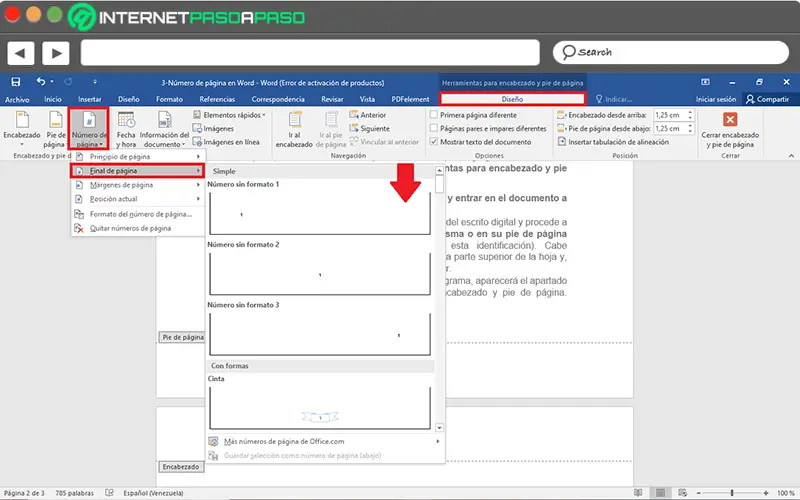Viewport: 800px width, 500px height.
Task: Jump to Anterior section
Action: point(368,115)
